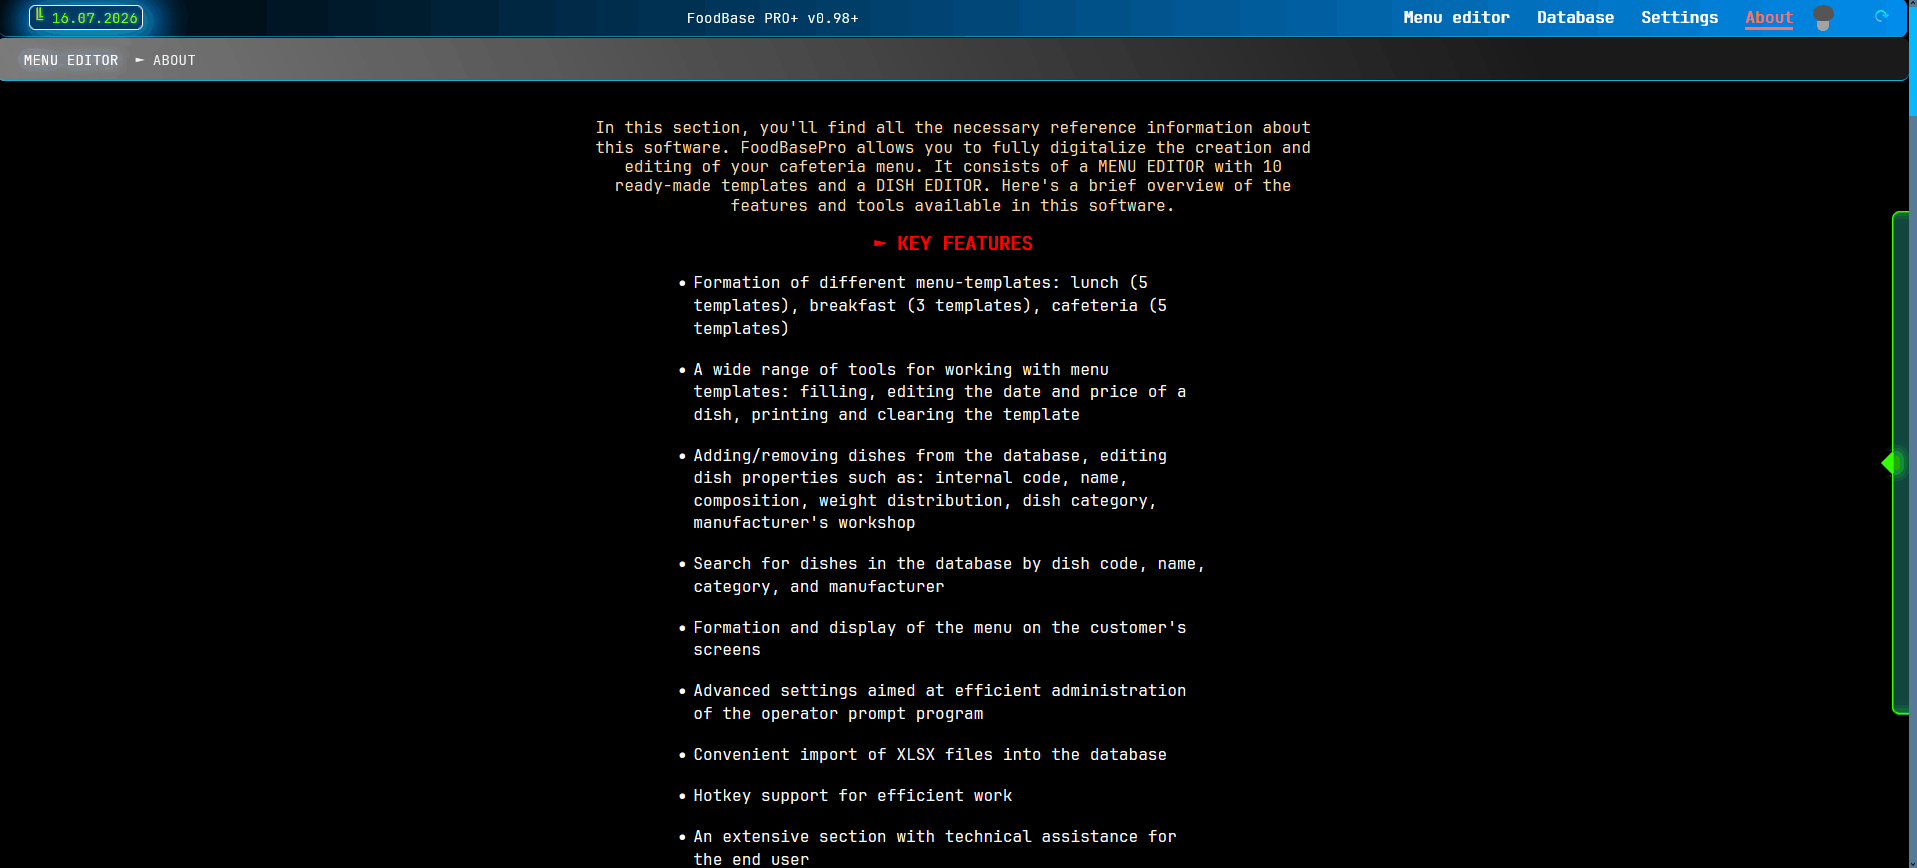
Task: Click the 'Search for dishes in the database' bullet
Action: coord(949,576)
